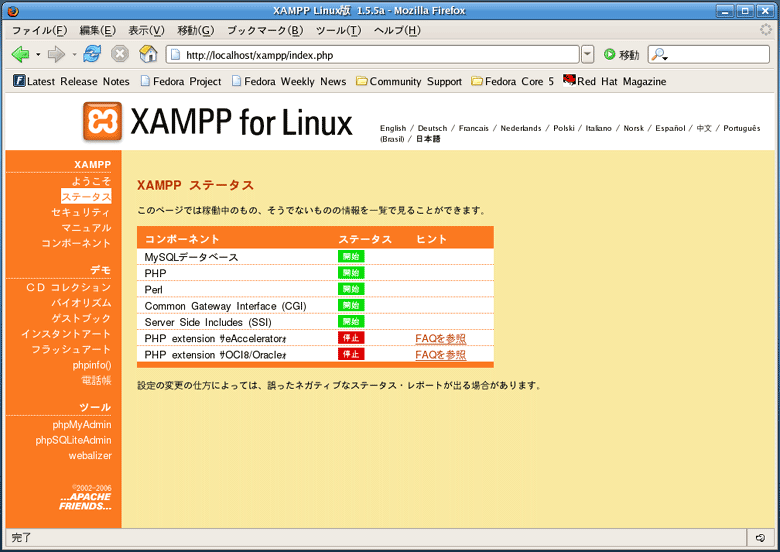Switch language to English

(393, 128)
